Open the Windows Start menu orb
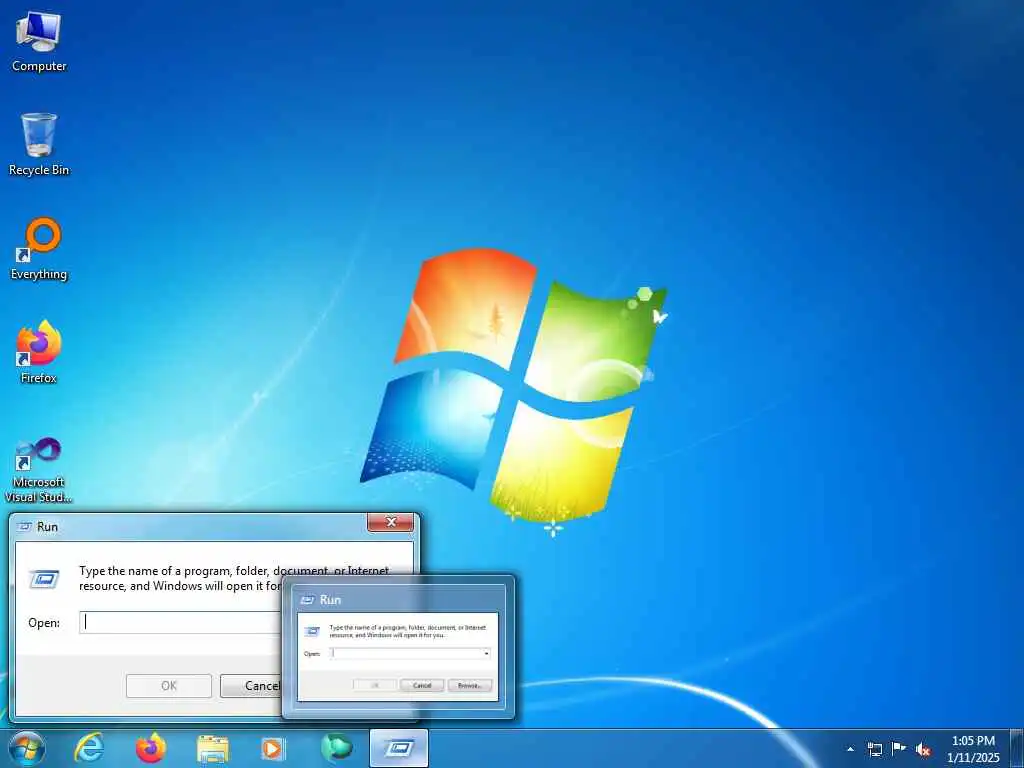This screenshot has width=1024, height=768. pos(27,748)
